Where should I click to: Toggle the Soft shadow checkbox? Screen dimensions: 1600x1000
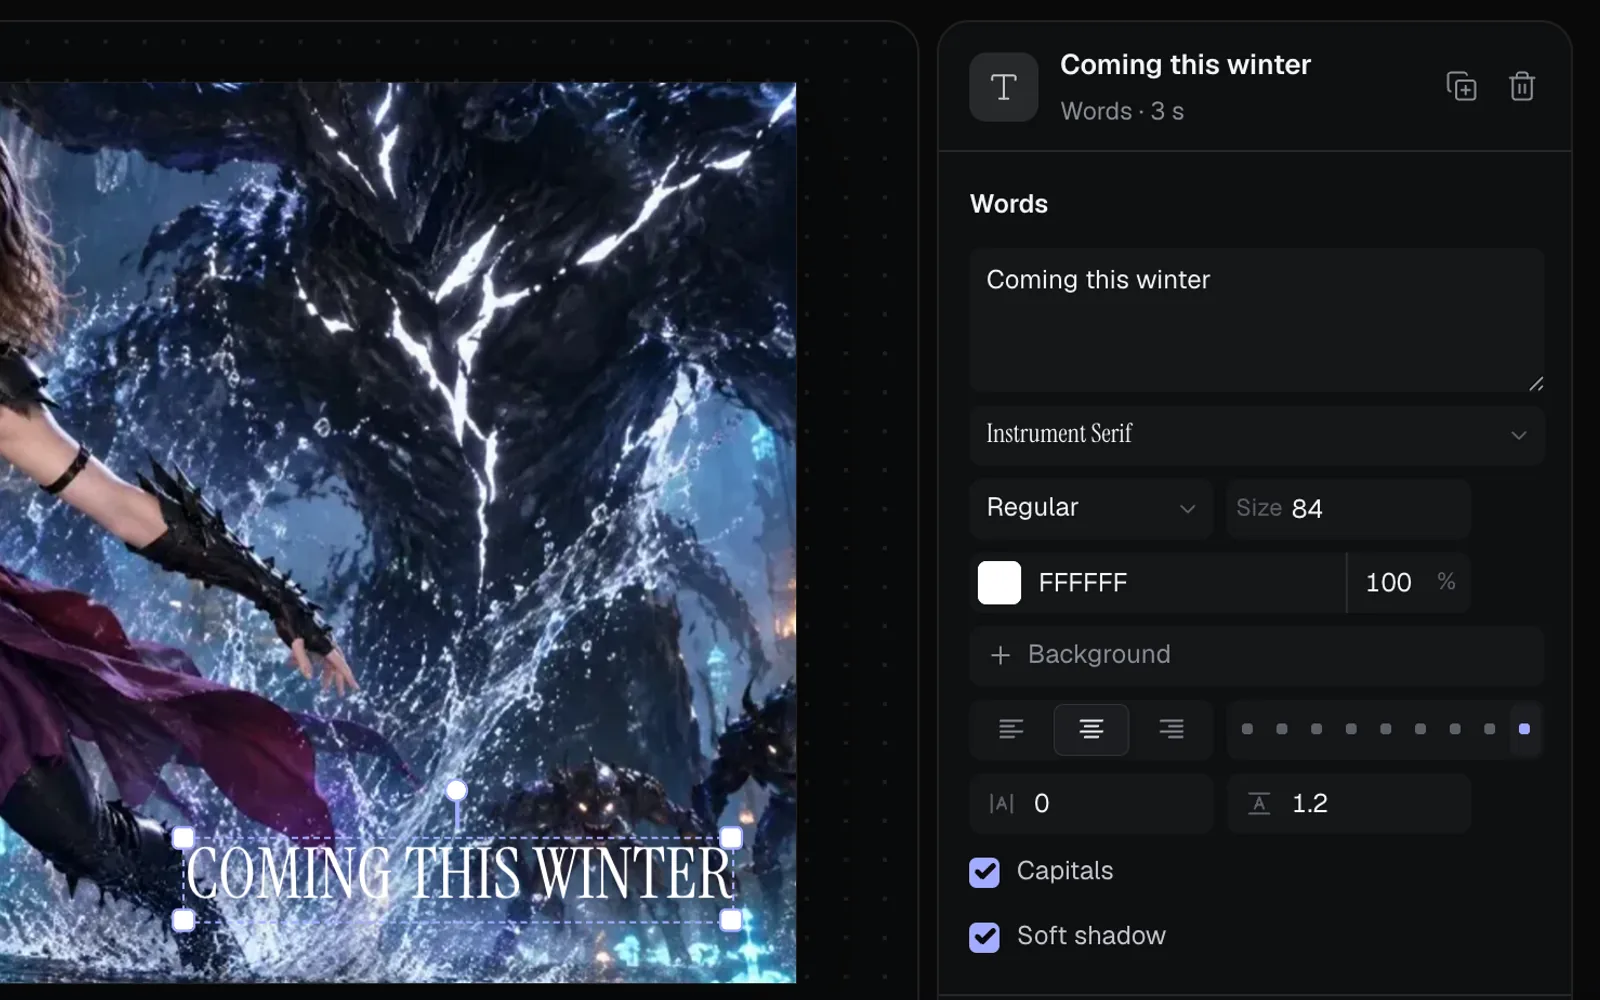984,937
